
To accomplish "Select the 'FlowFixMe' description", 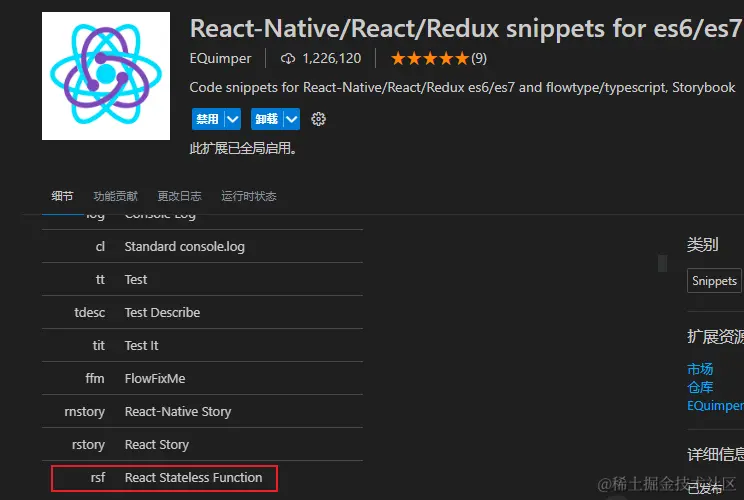I will pos(155,379).
